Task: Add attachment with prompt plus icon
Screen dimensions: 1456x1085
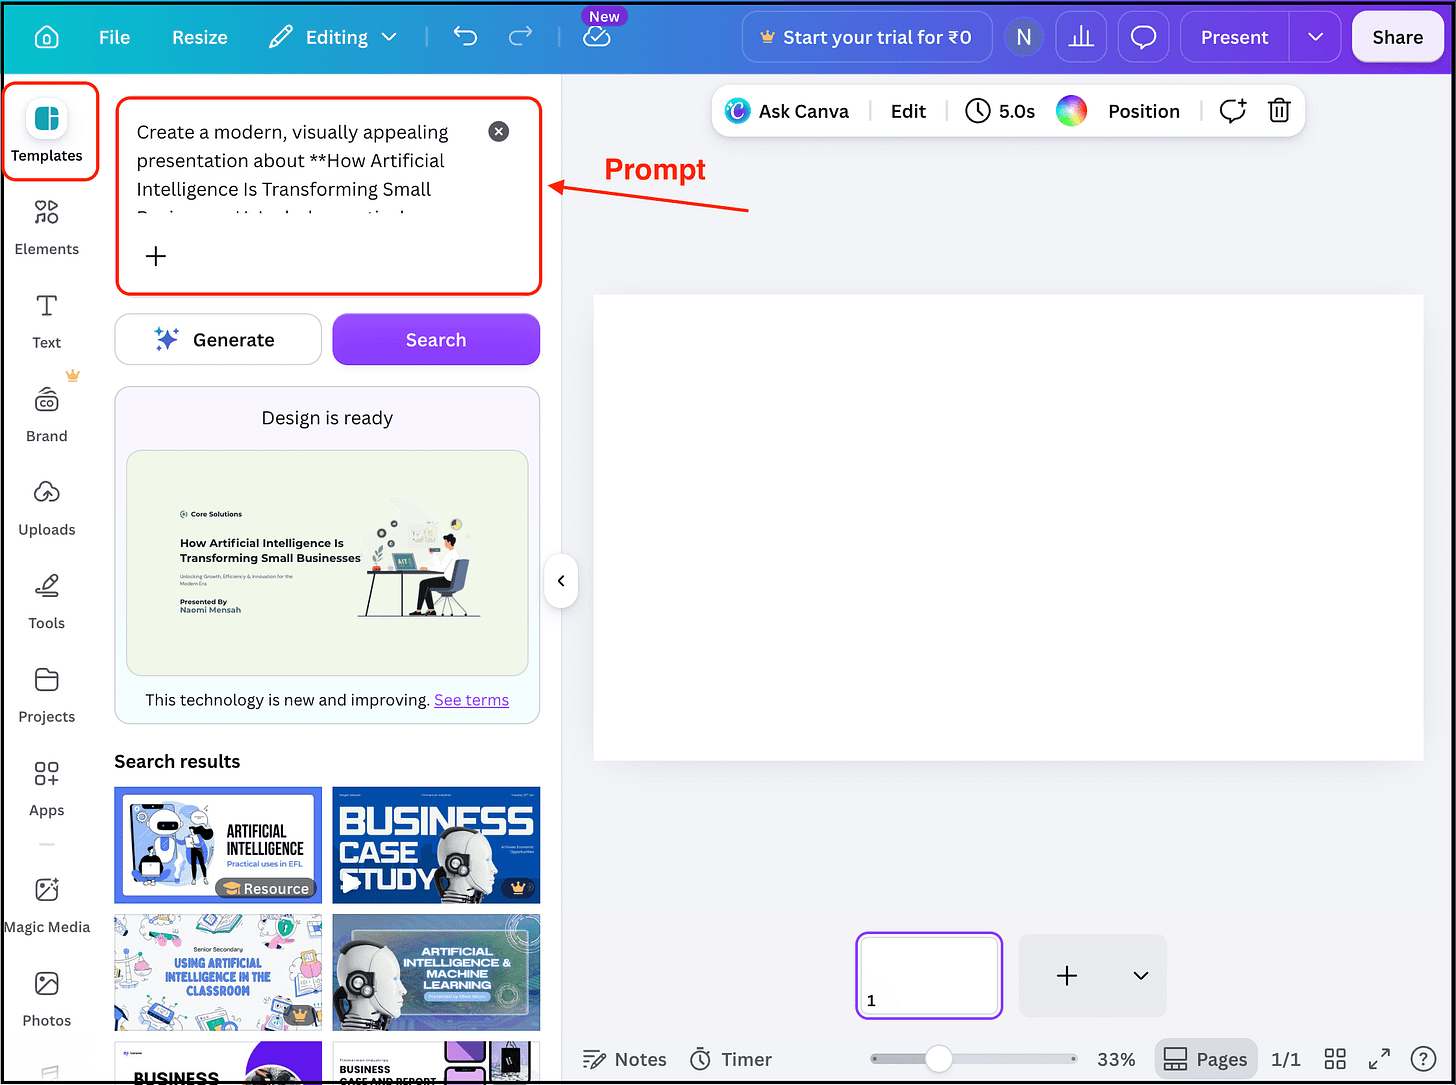Action: pos(156,256)
